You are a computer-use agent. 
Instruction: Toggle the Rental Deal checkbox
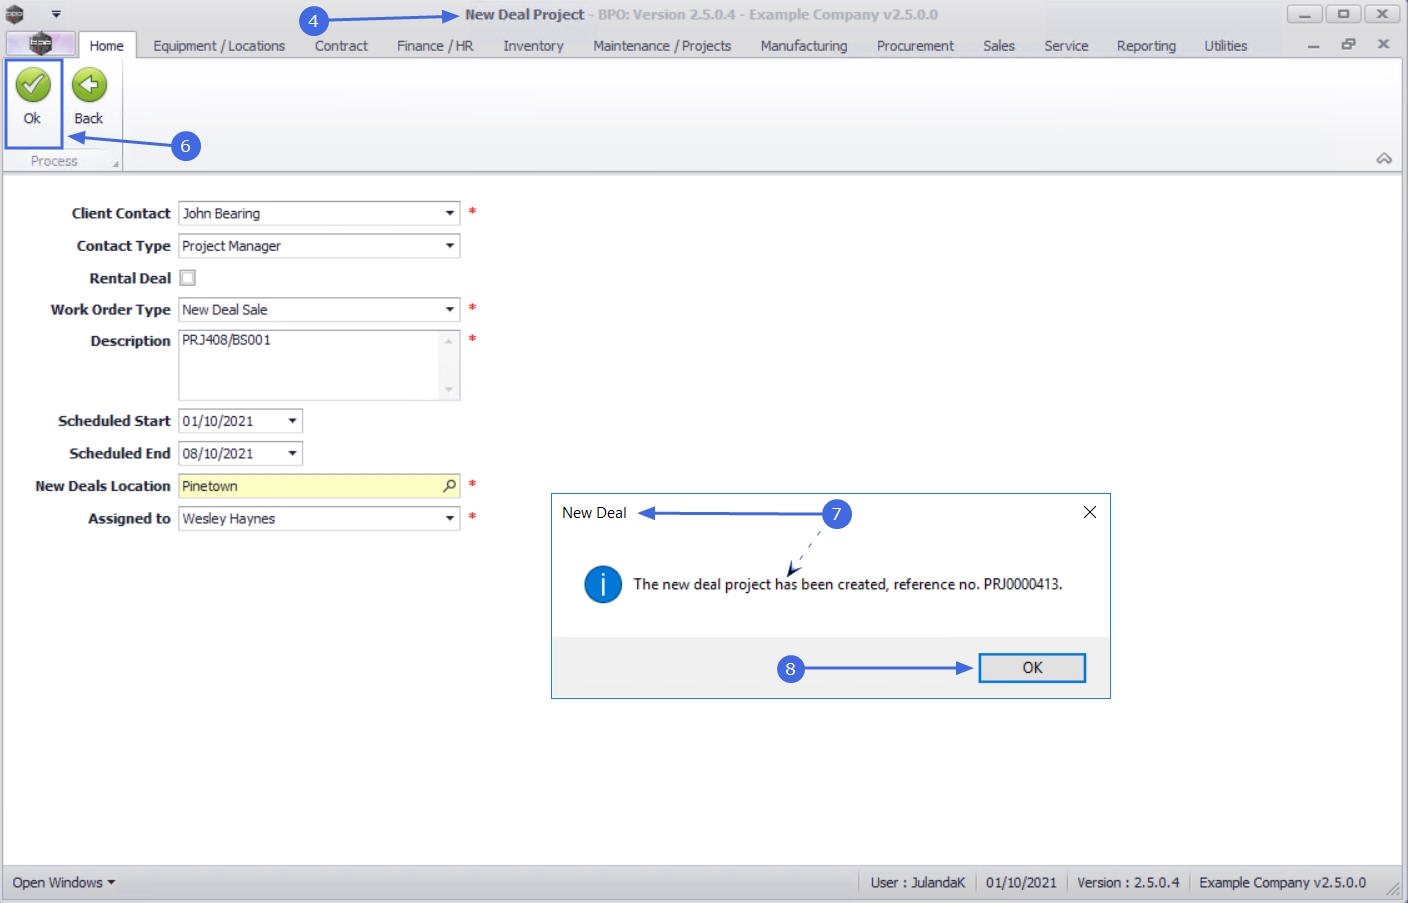click(x=188, y=278)
